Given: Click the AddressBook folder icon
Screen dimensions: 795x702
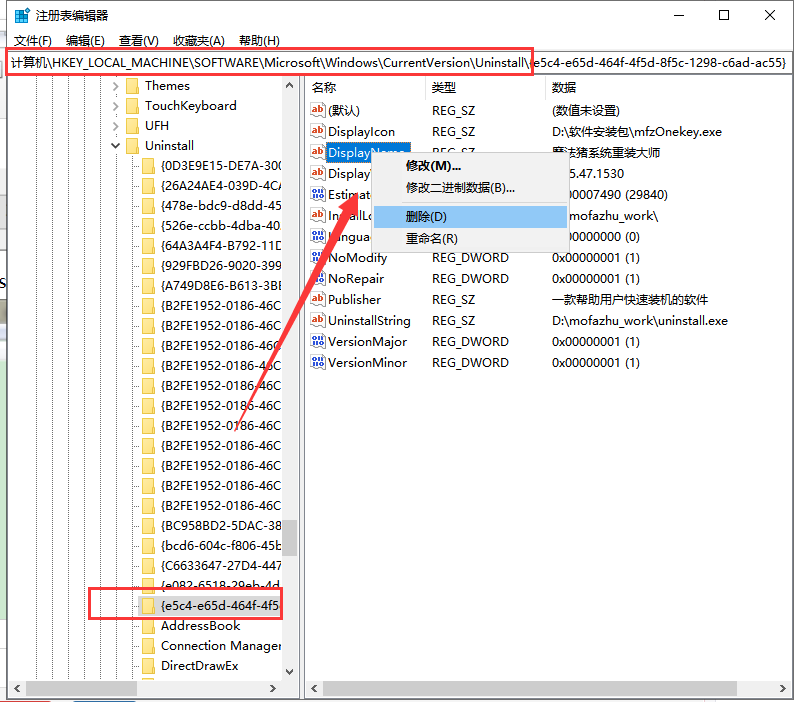Looking at the screenshot, I should point(148,626).
